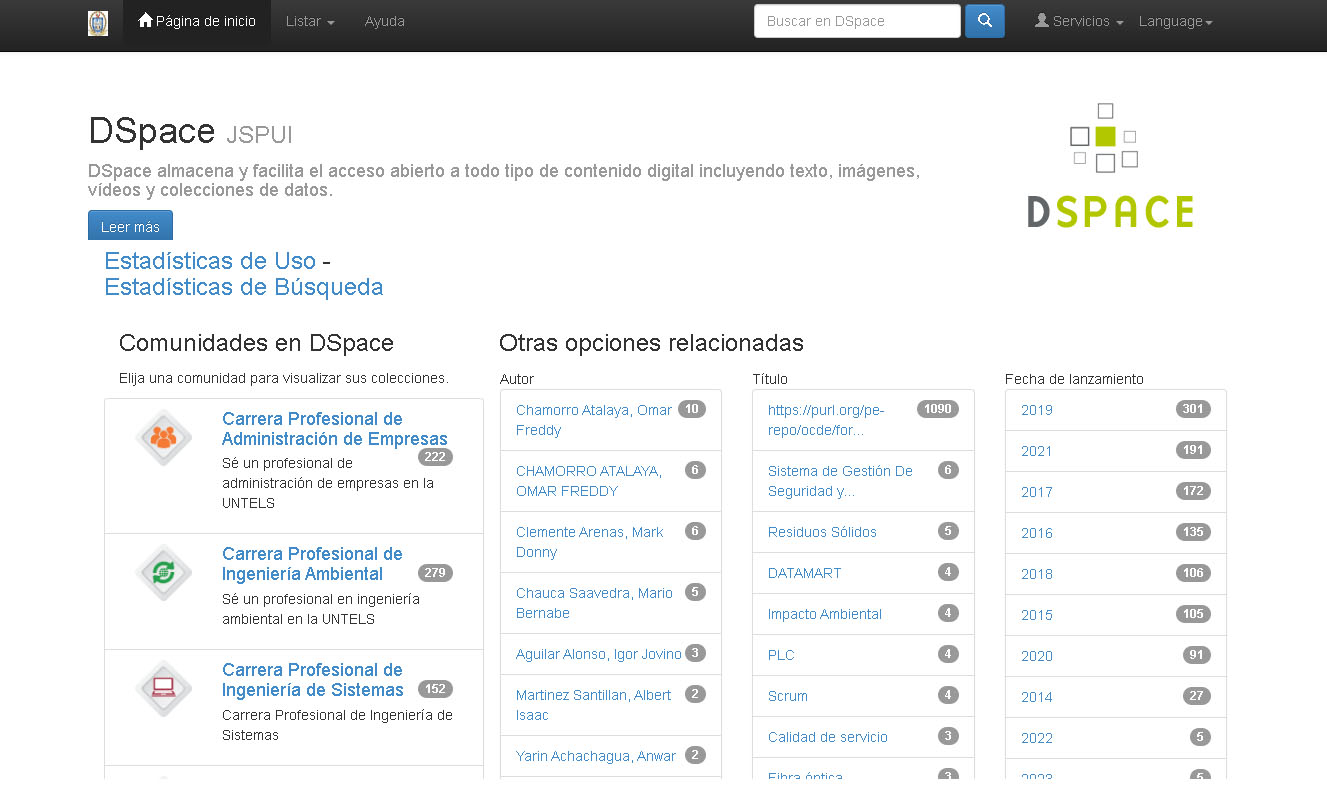Go to Página de inicio

[197, 21]
